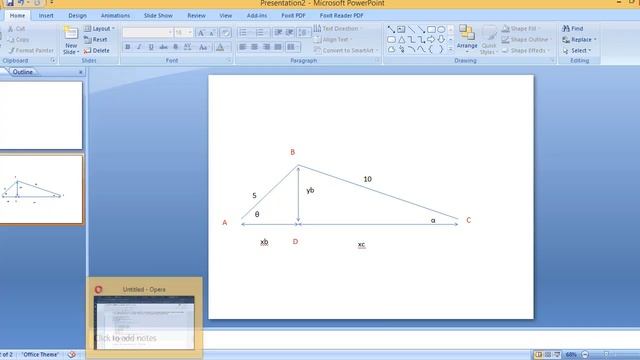Open the Slide Show ribbon tab
Screen dimensions: 640x360
pyautogui.click(x=158, y=16)
